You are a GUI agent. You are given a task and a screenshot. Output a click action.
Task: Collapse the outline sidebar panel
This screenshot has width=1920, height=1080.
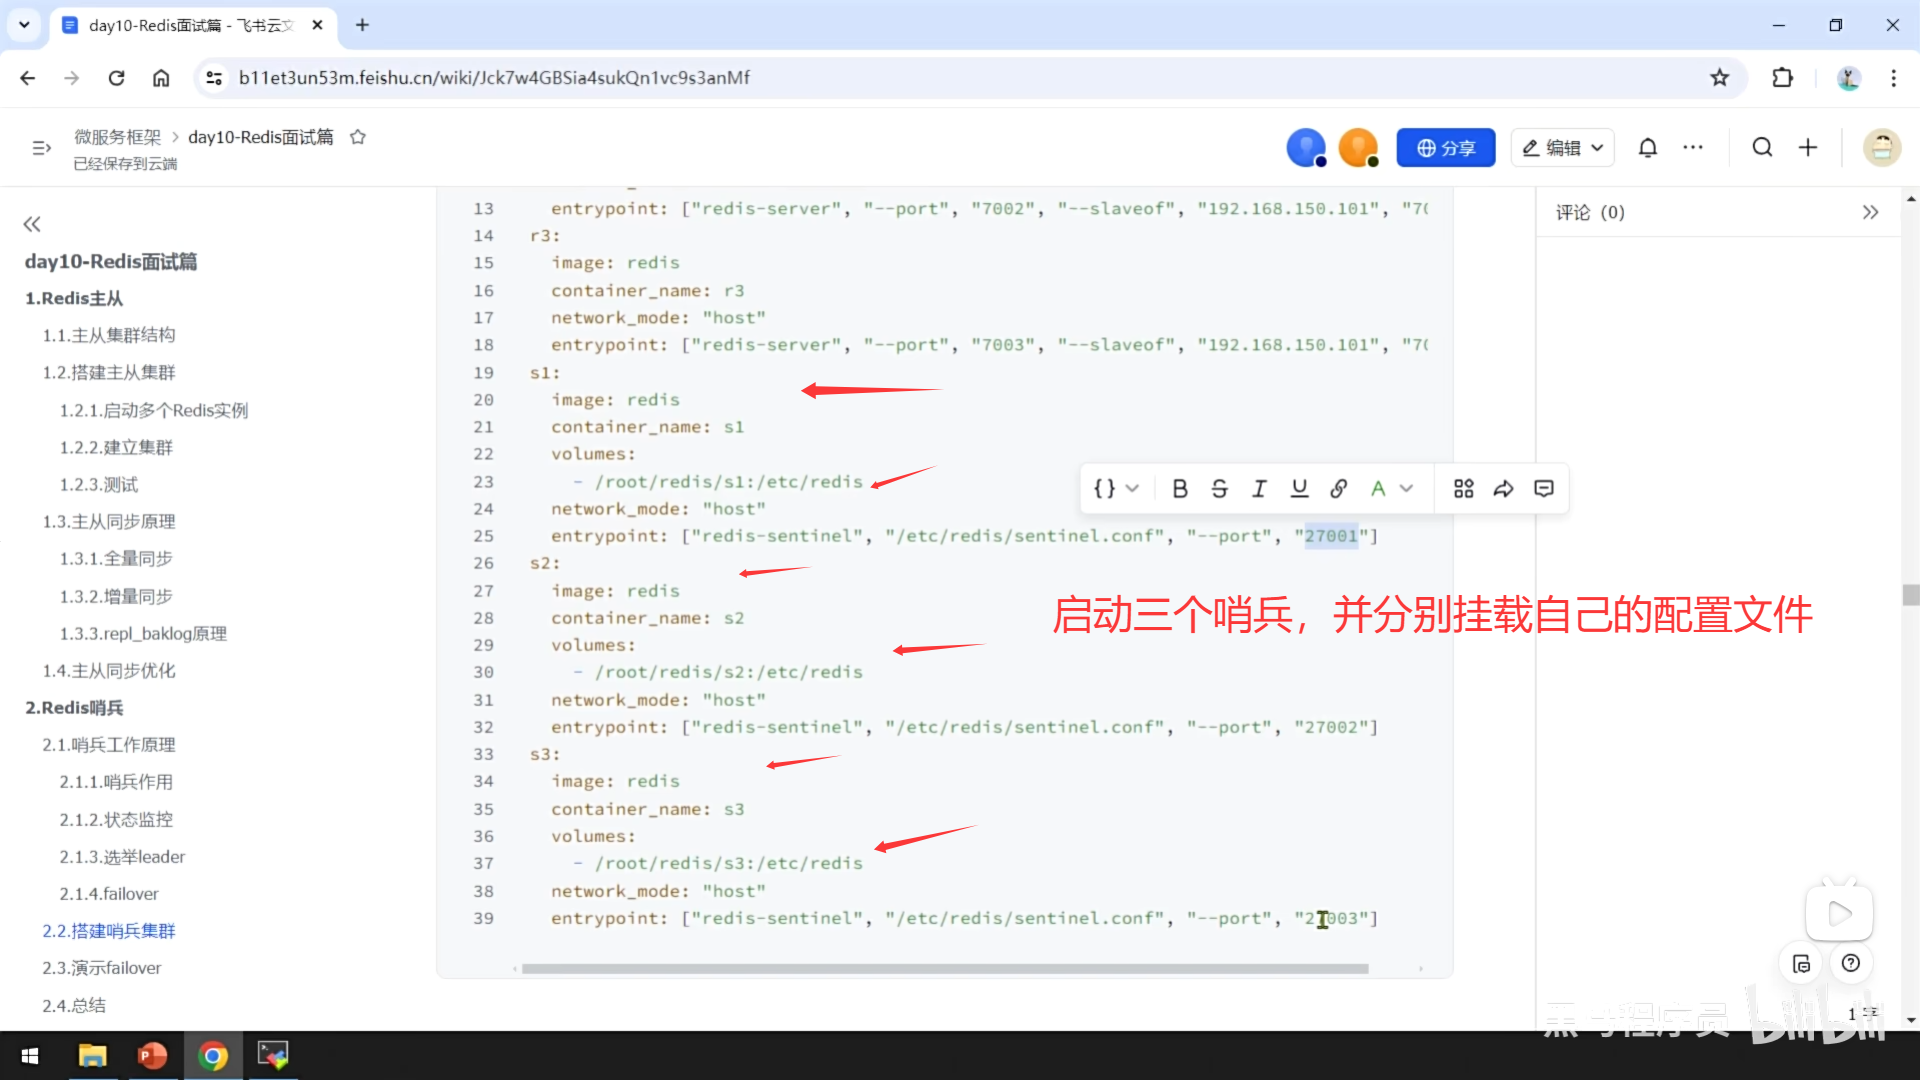coord(32,224)
